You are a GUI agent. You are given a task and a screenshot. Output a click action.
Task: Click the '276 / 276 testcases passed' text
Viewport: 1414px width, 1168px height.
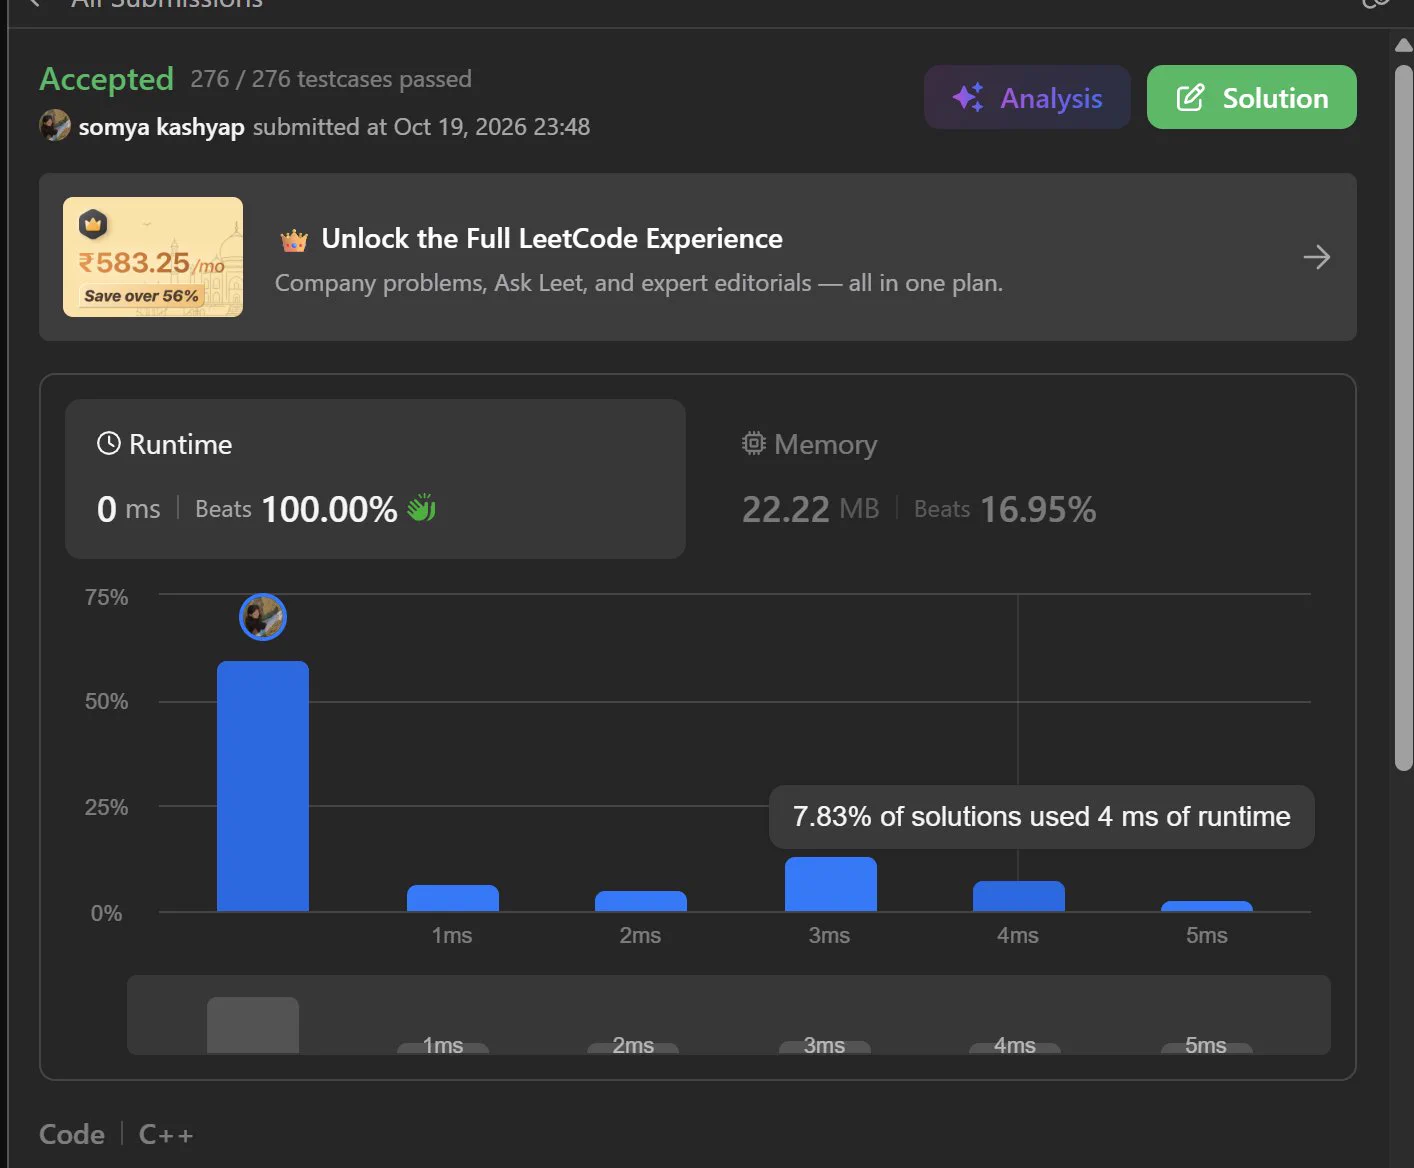pos(331,79)
